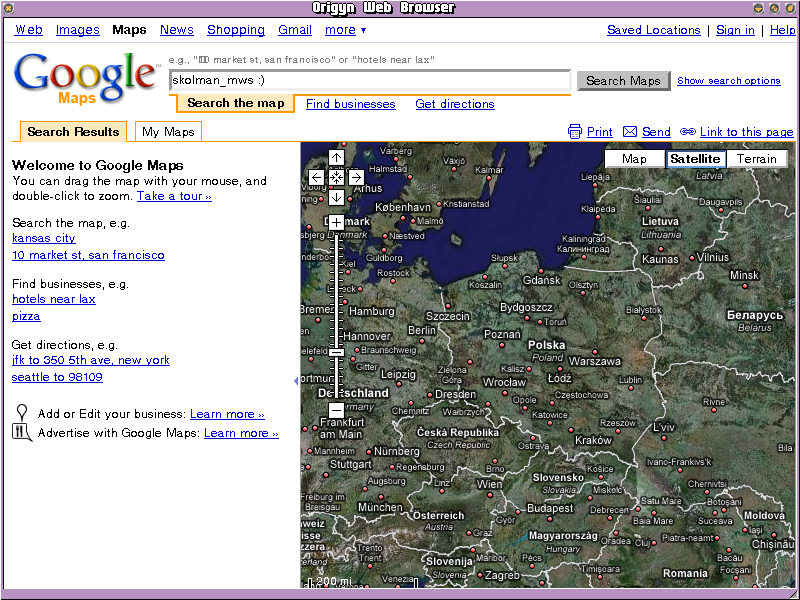Open the Gmail navigation link
800x600 pixels.
coord(295,30)
